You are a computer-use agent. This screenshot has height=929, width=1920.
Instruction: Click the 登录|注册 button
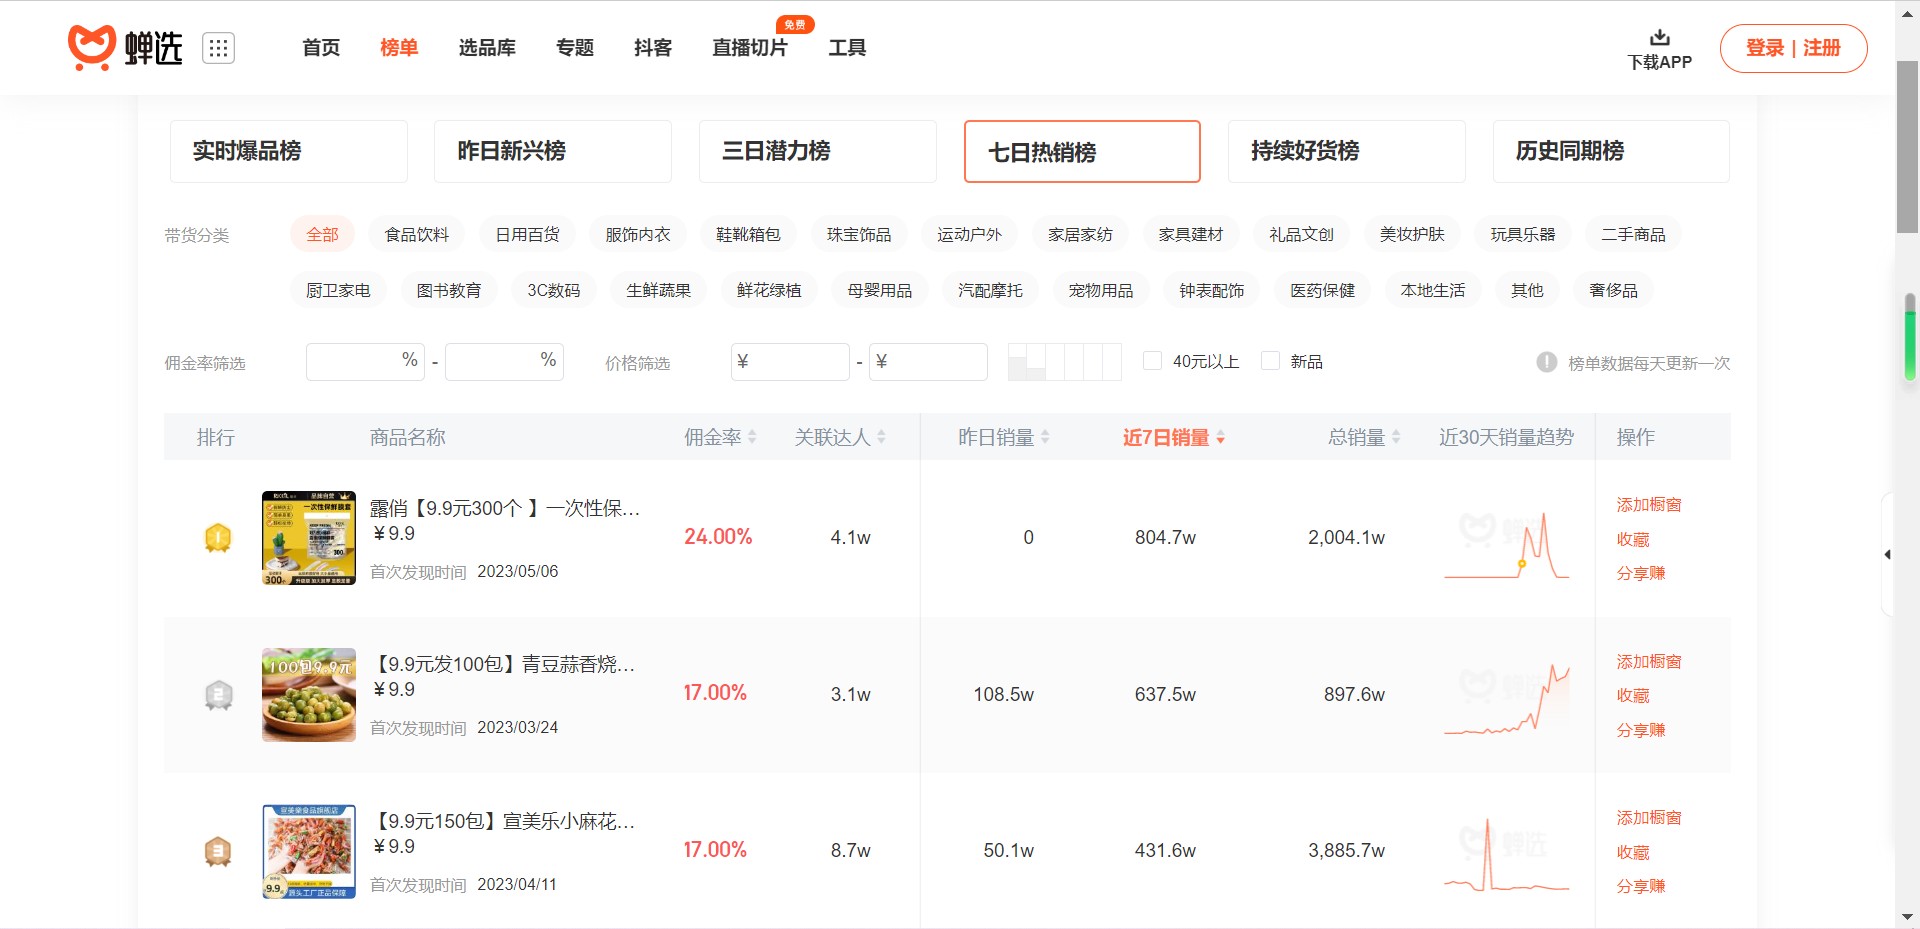point(1794,48)
